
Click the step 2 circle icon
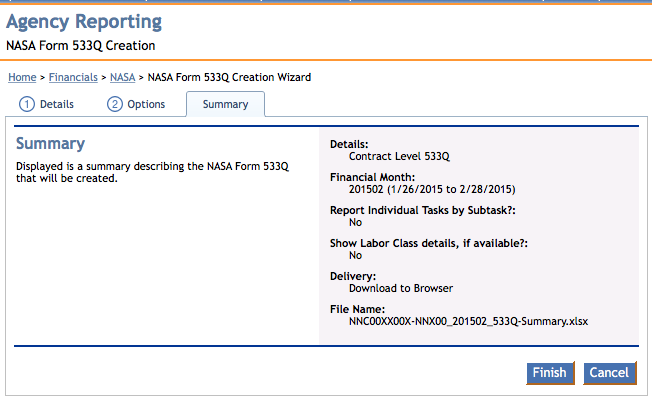point(115,104)
